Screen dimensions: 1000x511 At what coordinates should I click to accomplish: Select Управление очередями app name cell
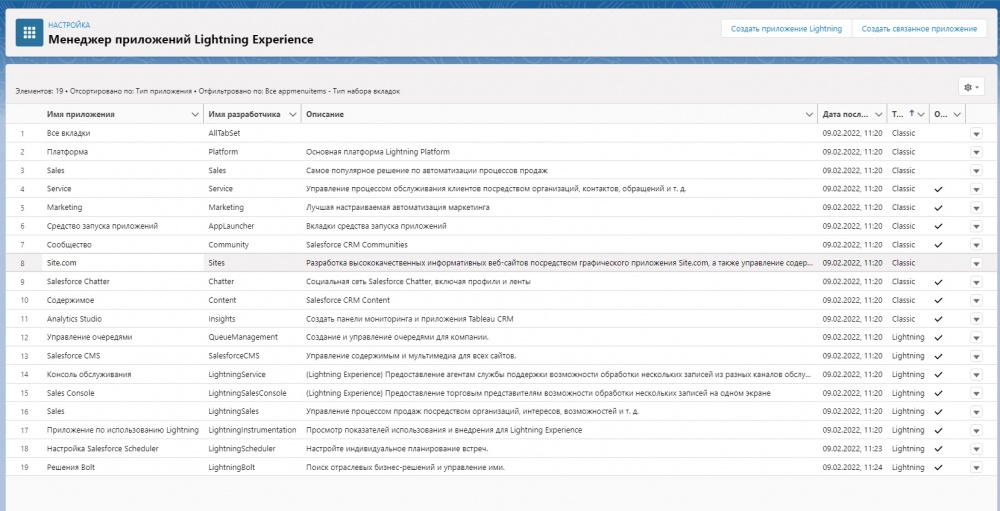(89, 337)
